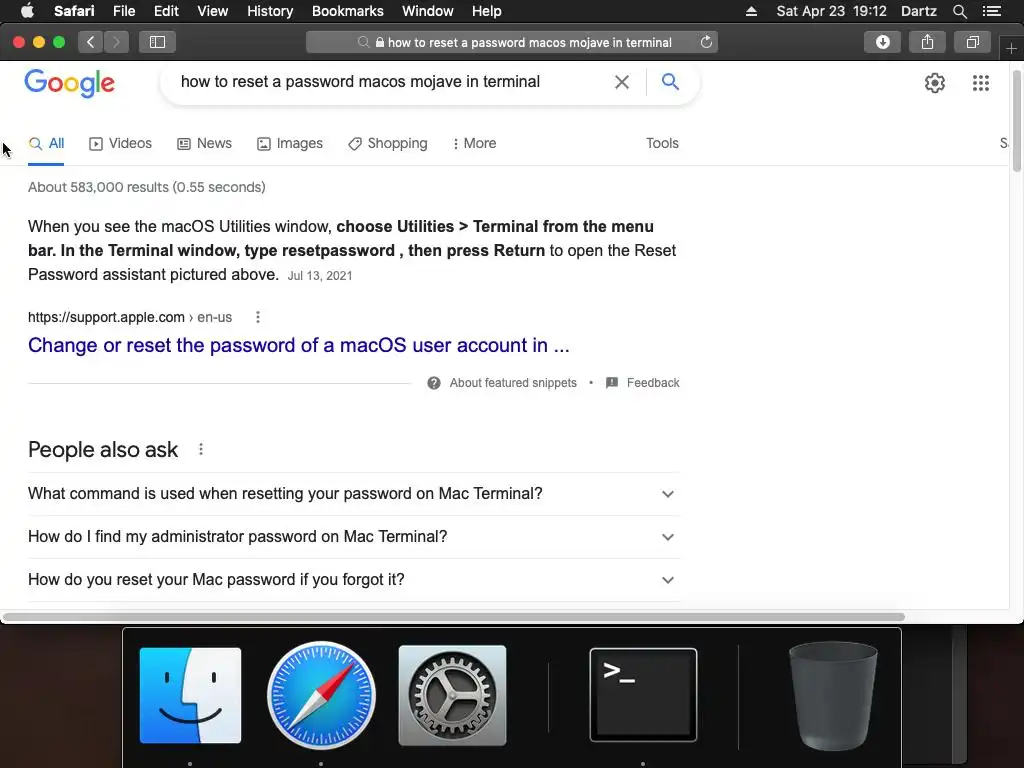Open the Safari application menu
The width and height of the screenshot is (1024, 768).
point(74,11)
